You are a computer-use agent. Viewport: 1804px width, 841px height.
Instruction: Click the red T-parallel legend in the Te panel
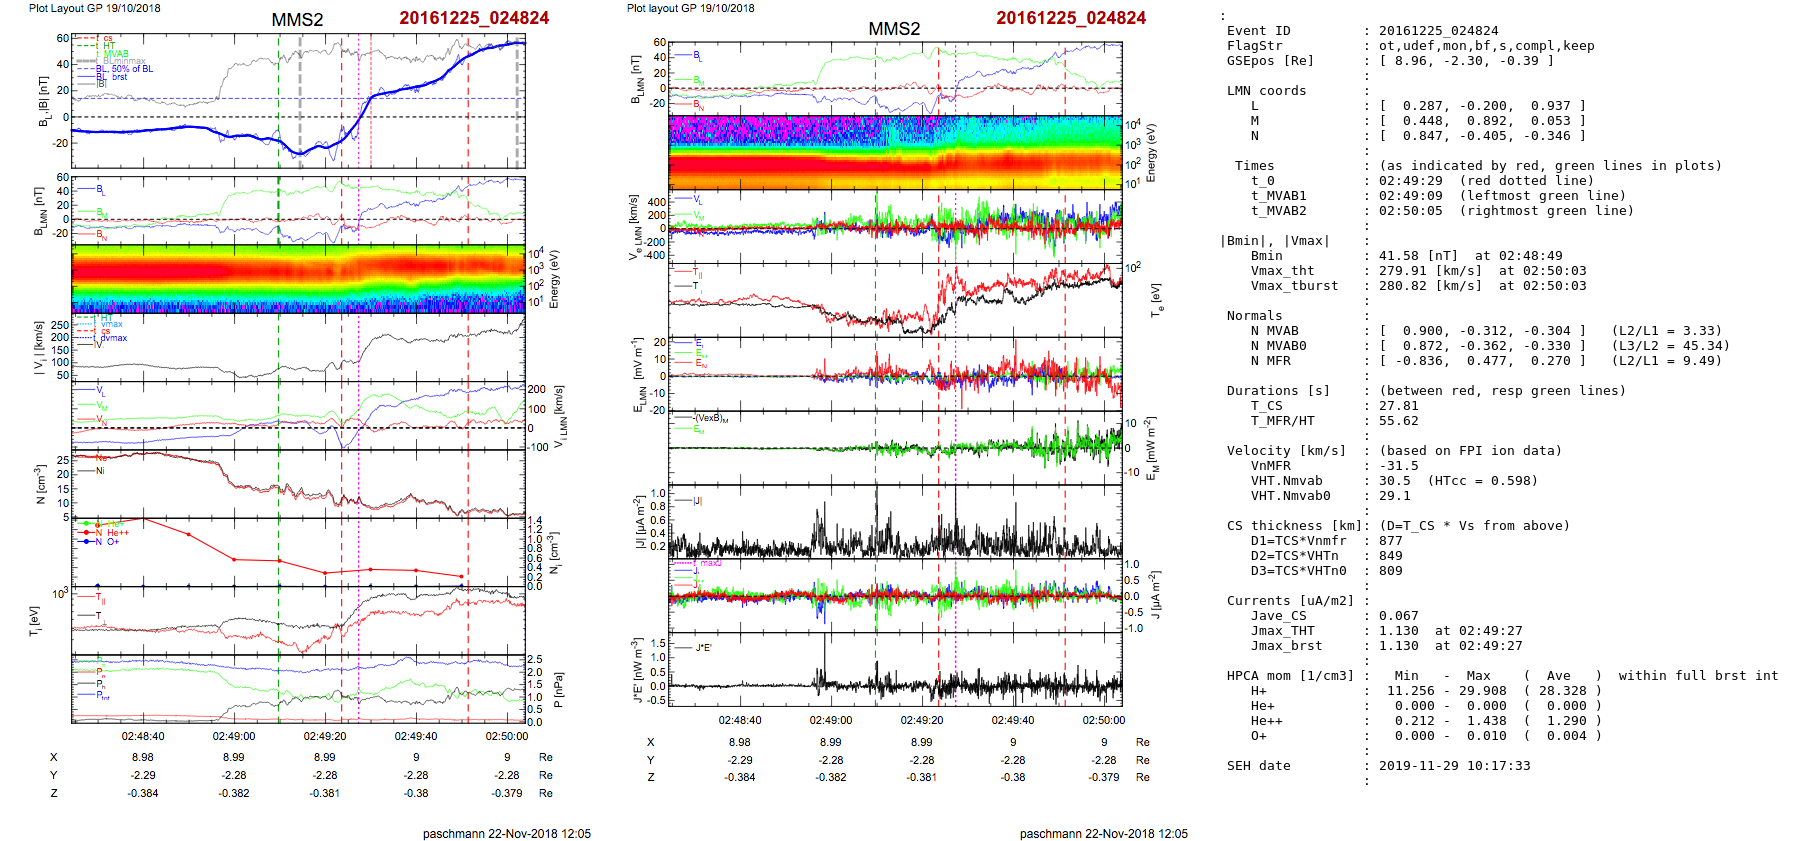click(x=697, y=271)
